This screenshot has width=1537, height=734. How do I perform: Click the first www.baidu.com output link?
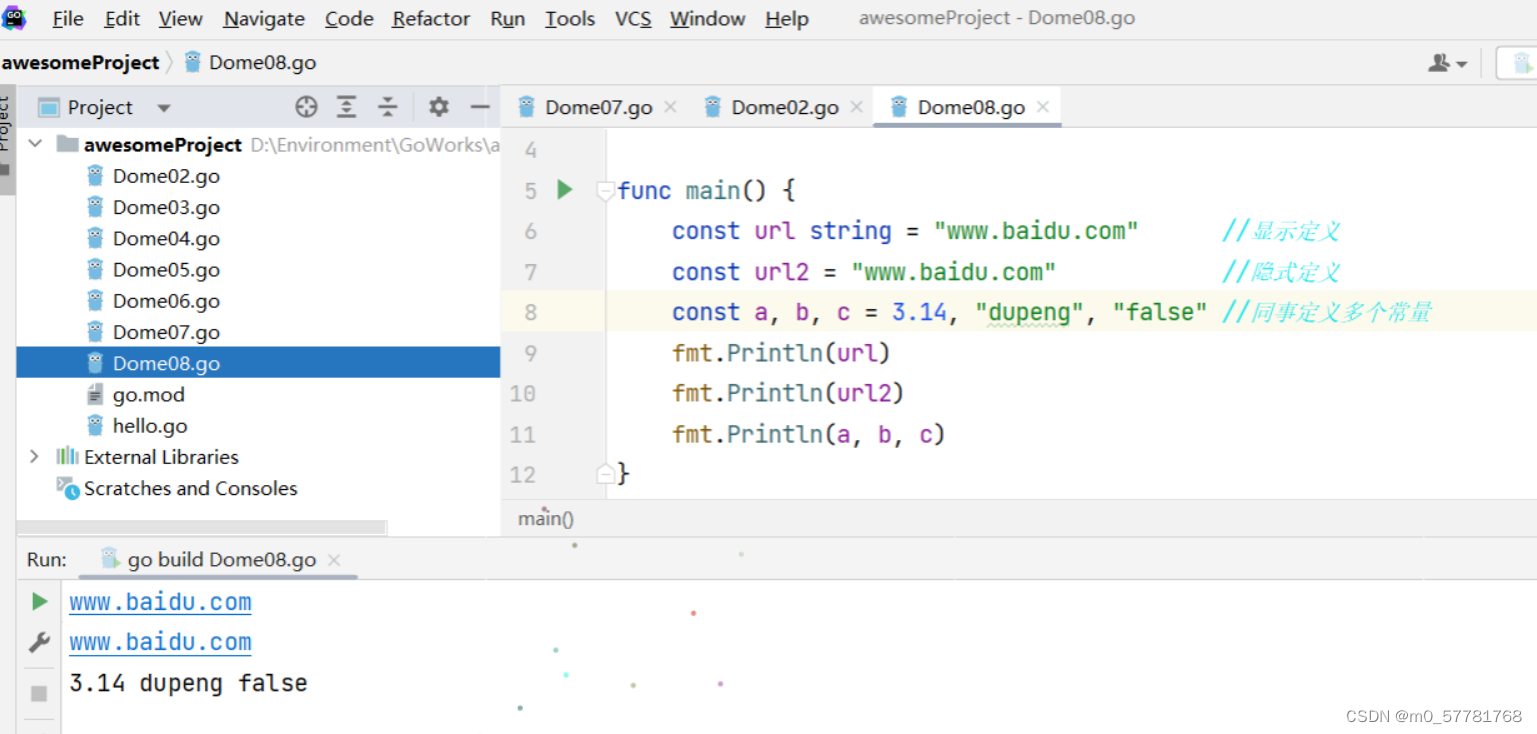pos(160,602)
